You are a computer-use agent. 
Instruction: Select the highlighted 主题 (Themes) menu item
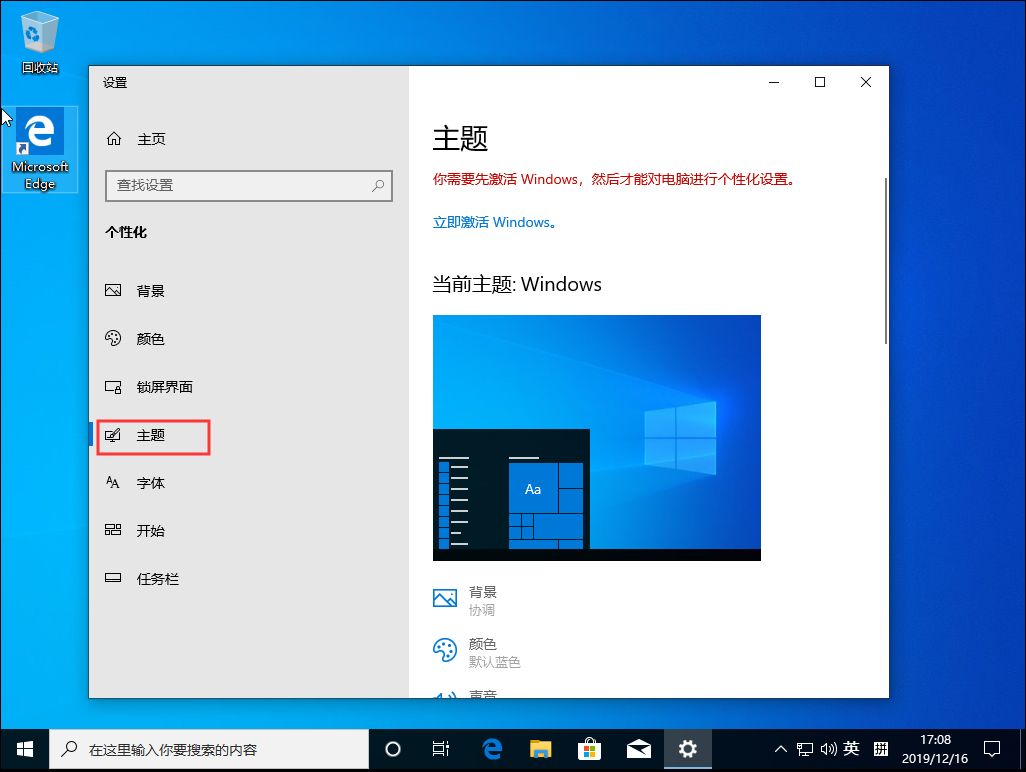tap(151, 436)
